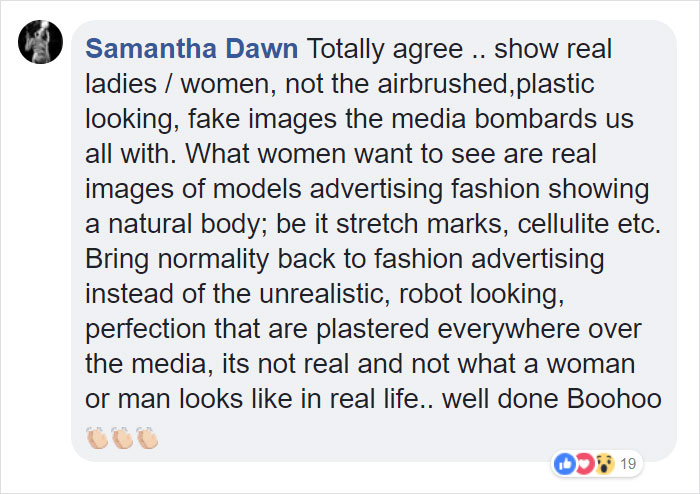Open the reaction count showing 19
Screen dimensions: 700x494
point(628,463)
